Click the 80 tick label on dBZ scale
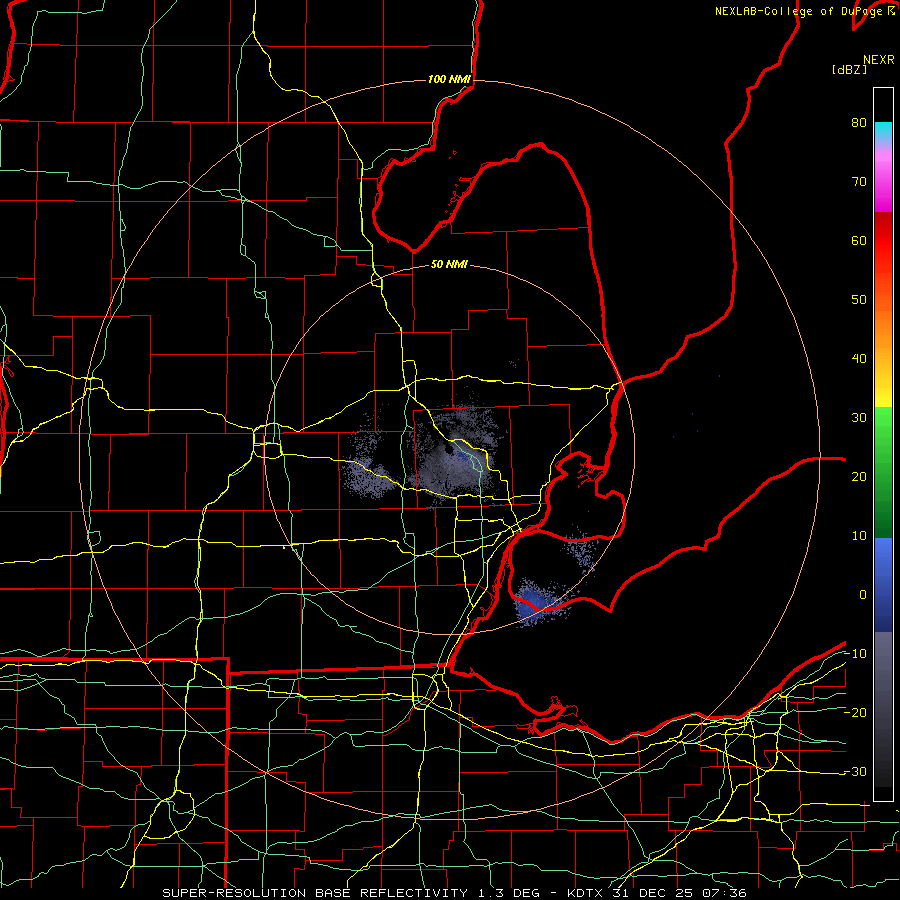 click(x=859, y=122)
